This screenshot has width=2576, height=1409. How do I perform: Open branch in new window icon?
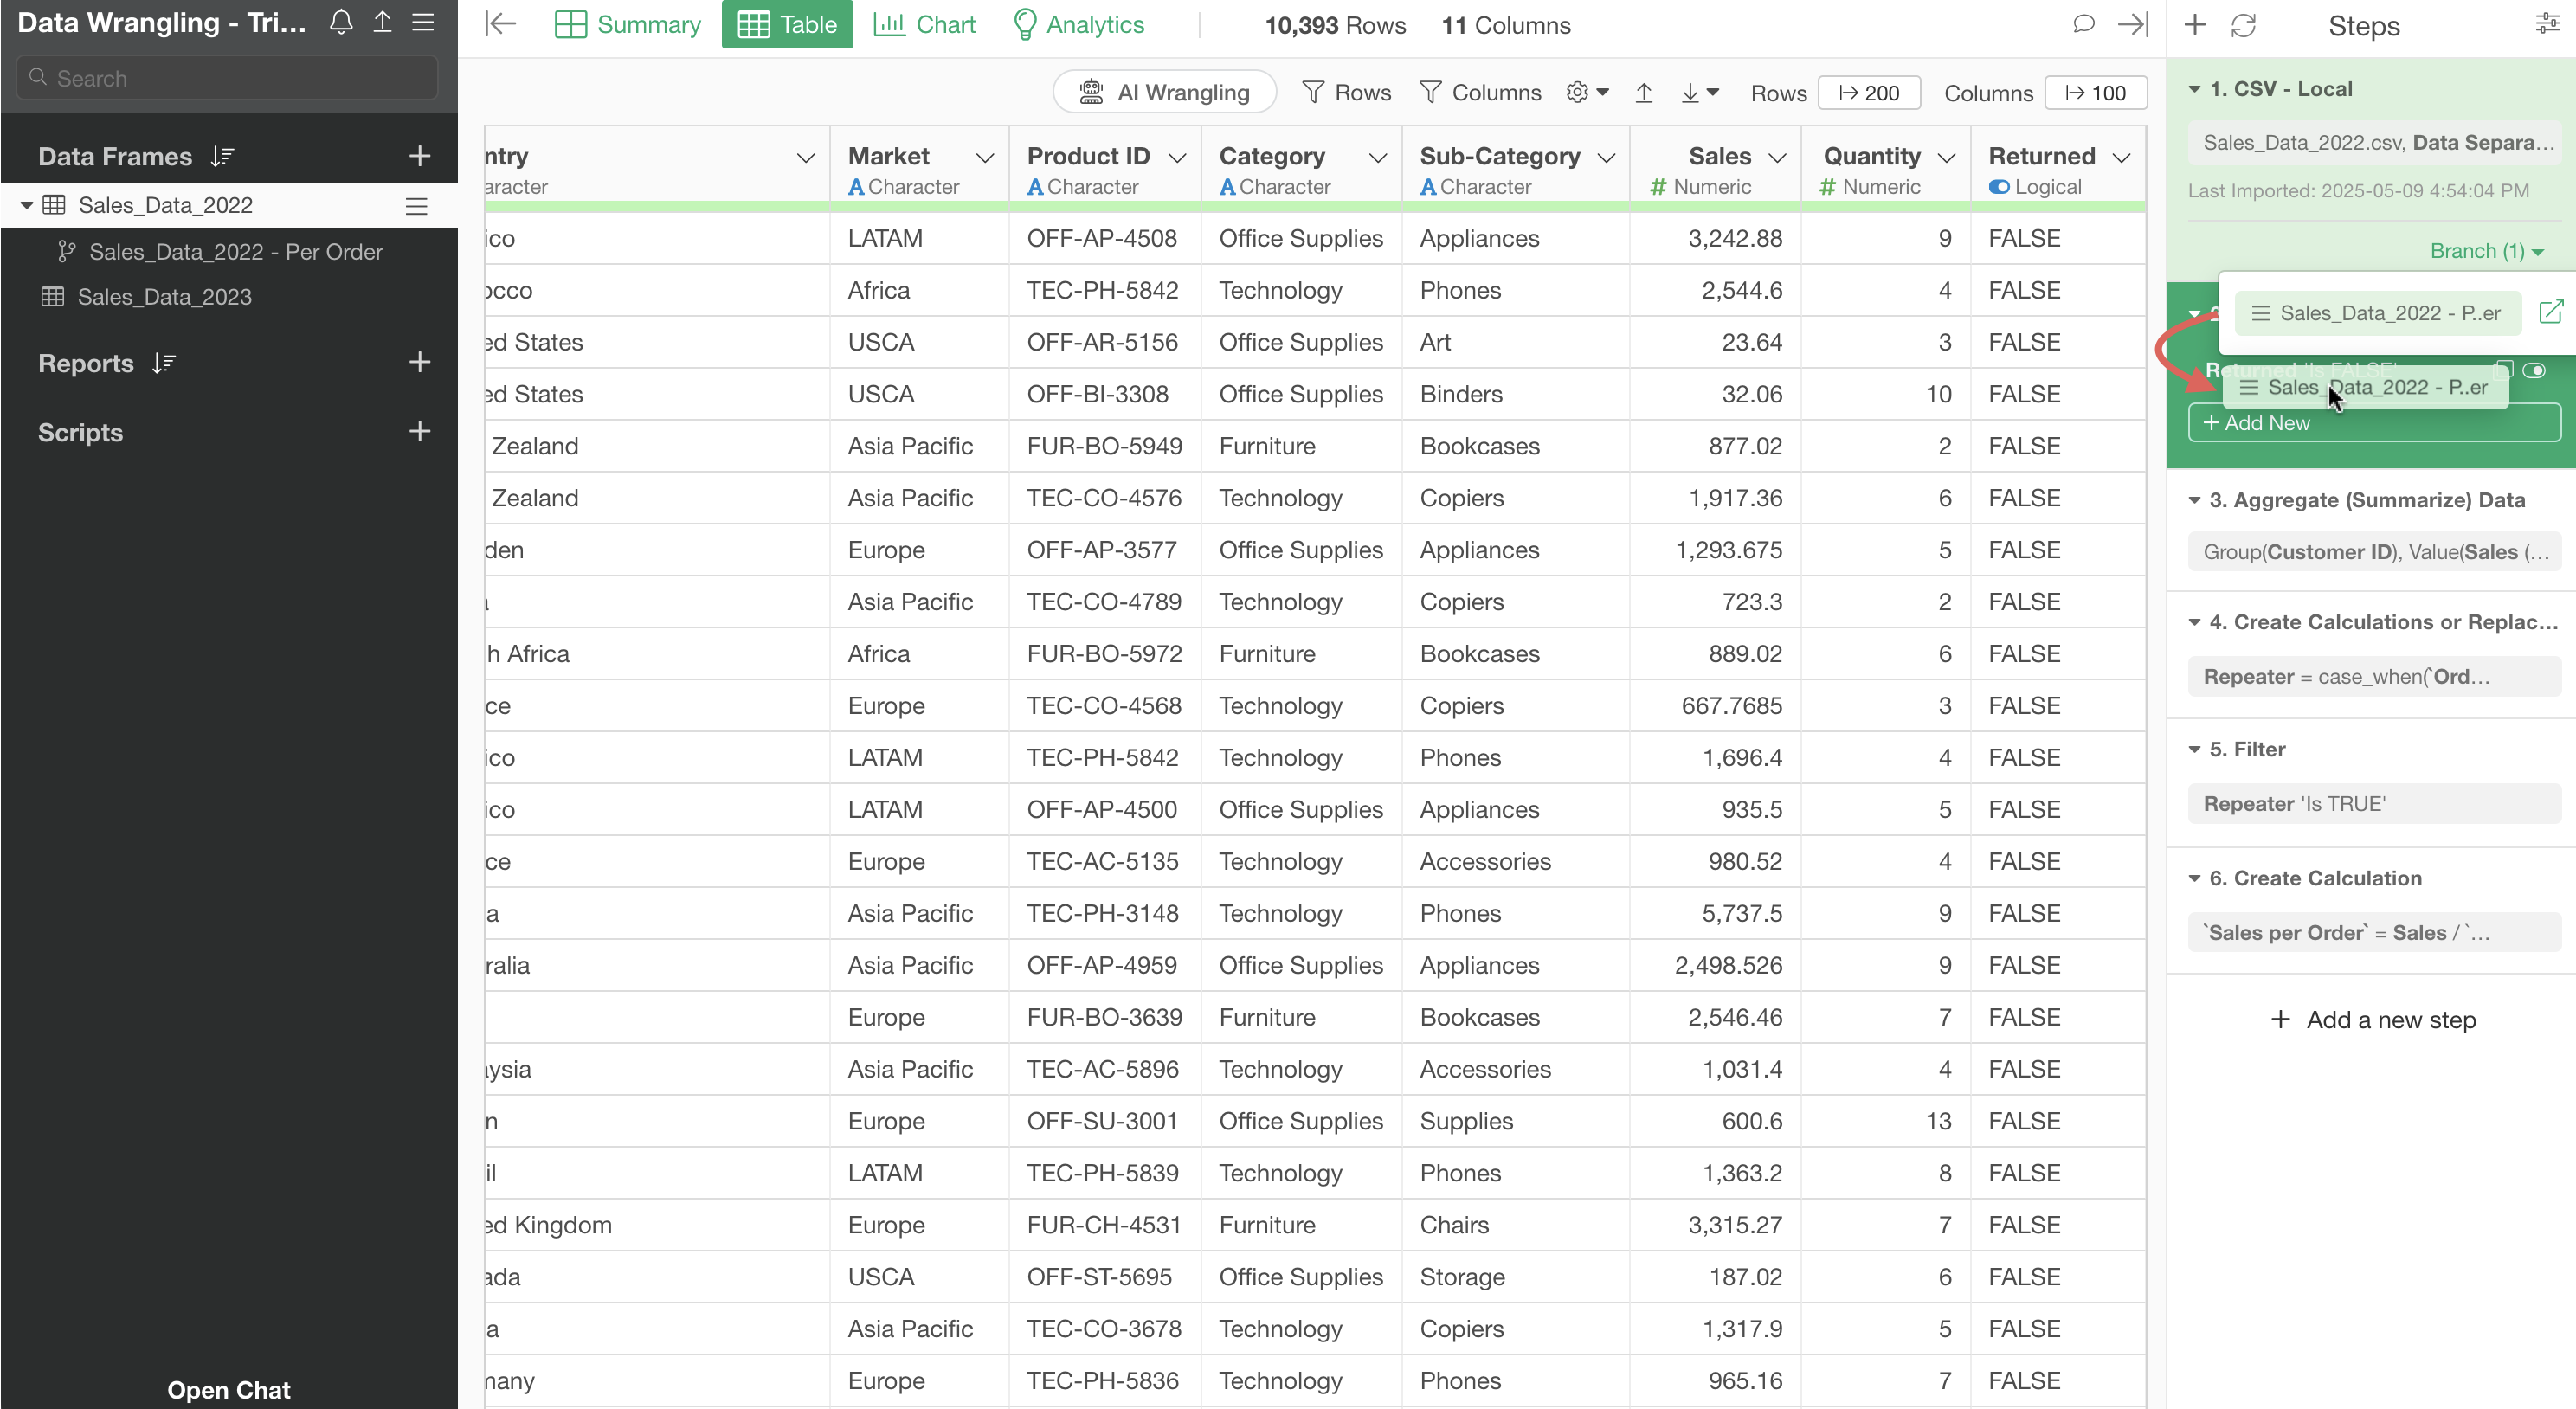coord(2550,312)
